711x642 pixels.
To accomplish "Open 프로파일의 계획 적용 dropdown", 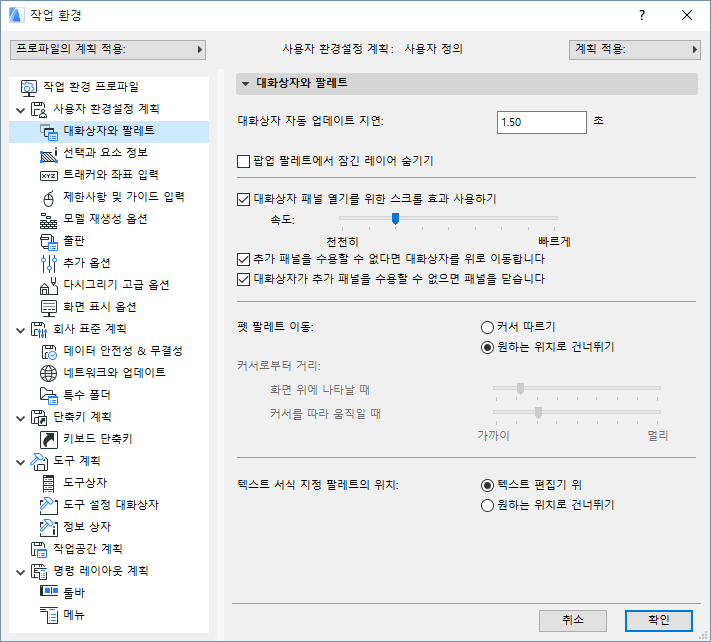I will click(x=108, y=49).
